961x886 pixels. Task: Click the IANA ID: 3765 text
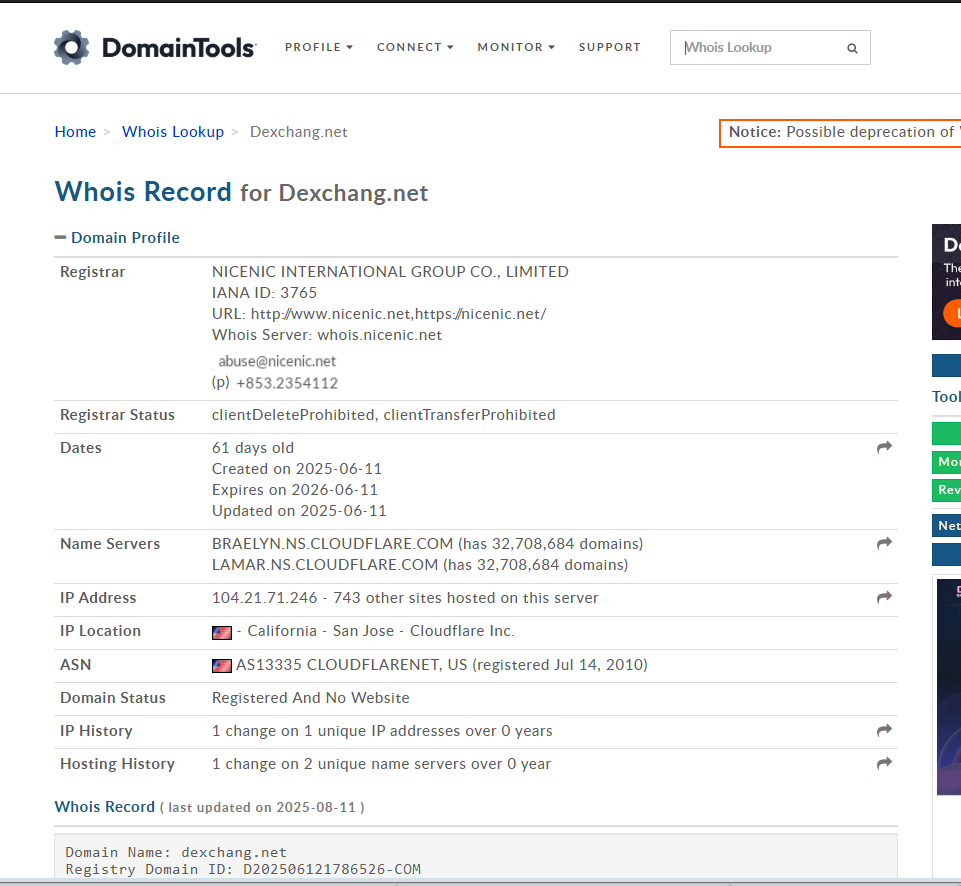click(x=264, y=293)
